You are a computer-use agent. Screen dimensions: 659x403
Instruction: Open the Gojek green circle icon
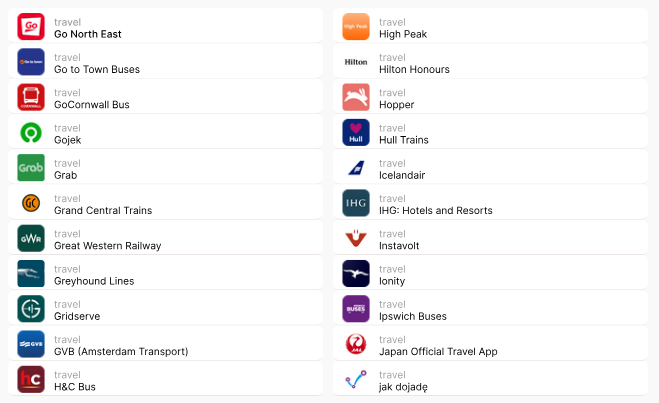[x=31, y=133]
